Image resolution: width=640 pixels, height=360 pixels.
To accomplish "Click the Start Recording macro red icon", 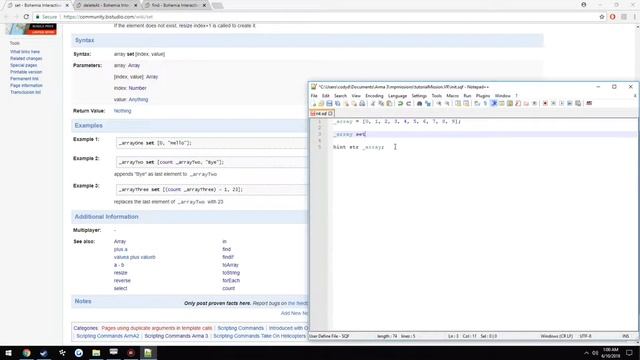I will (545, 103).
